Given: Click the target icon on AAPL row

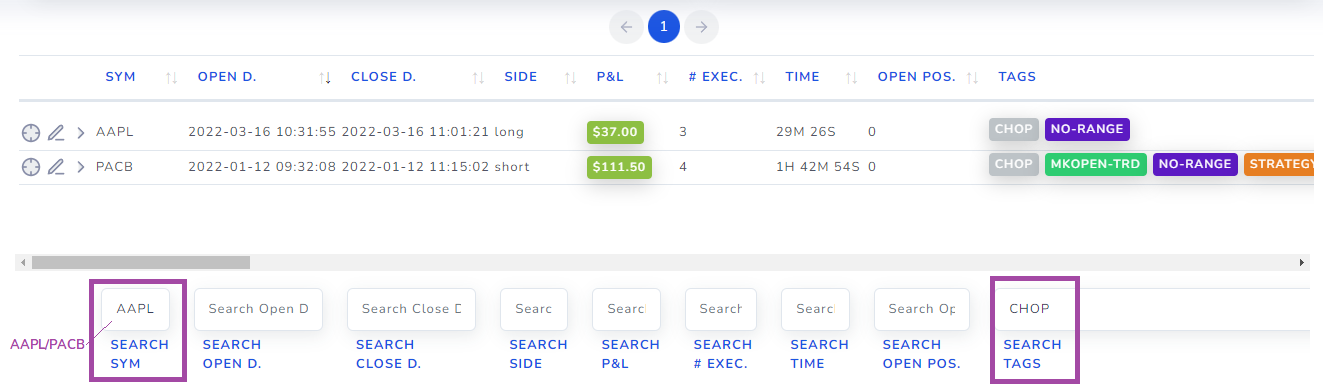Looking at the screenshot, I should pyautogui.click(x=31, y=132).
